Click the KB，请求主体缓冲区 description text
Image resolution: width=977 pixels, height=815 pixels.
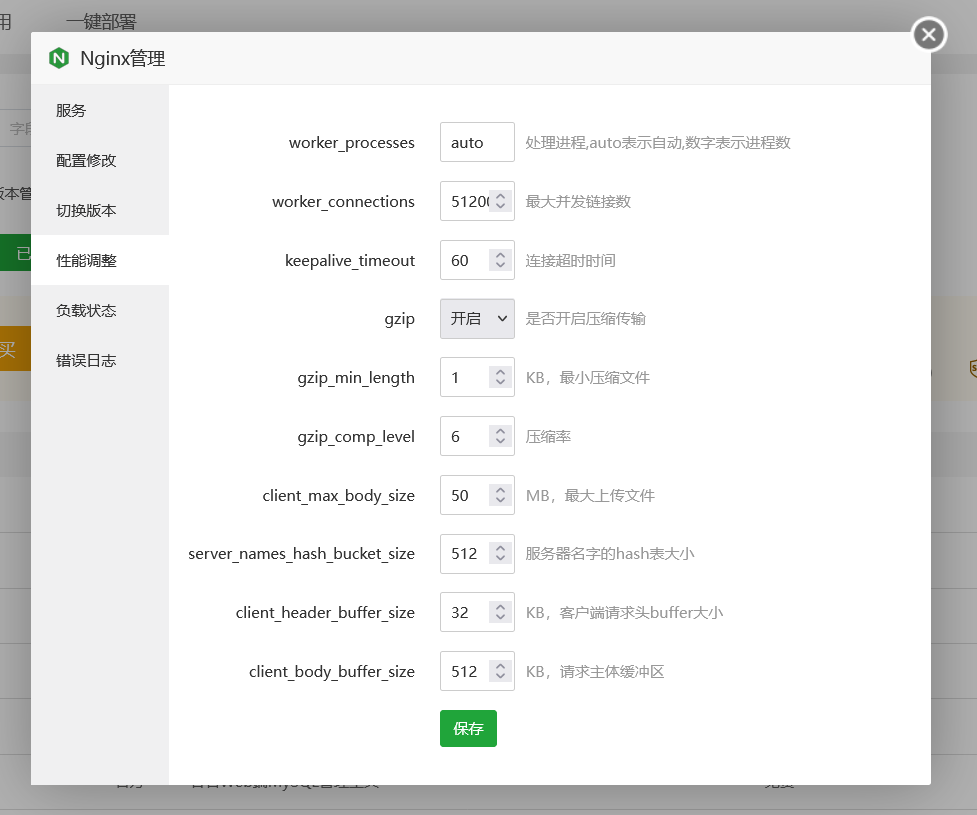(595, 671)
